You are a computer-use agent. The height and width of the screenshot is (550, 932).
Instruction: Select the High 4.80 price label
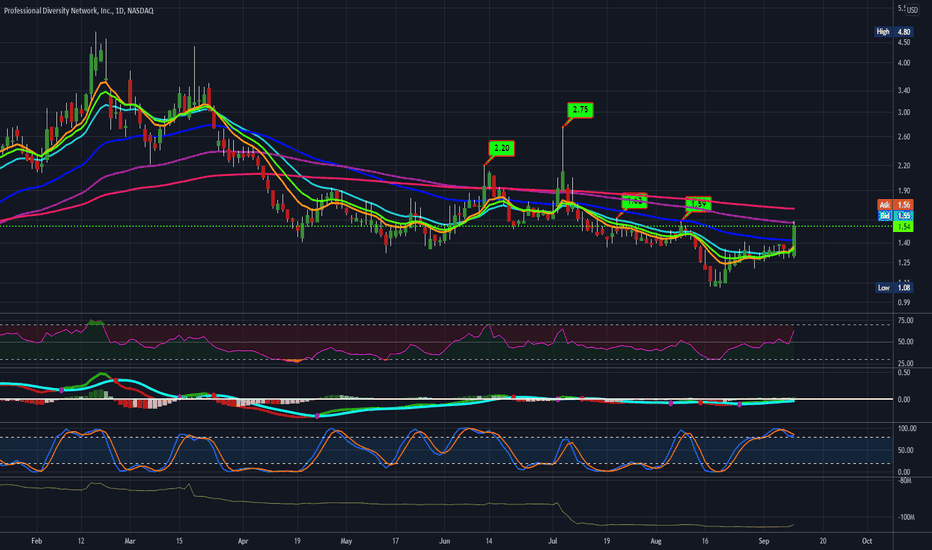[893, 32]
